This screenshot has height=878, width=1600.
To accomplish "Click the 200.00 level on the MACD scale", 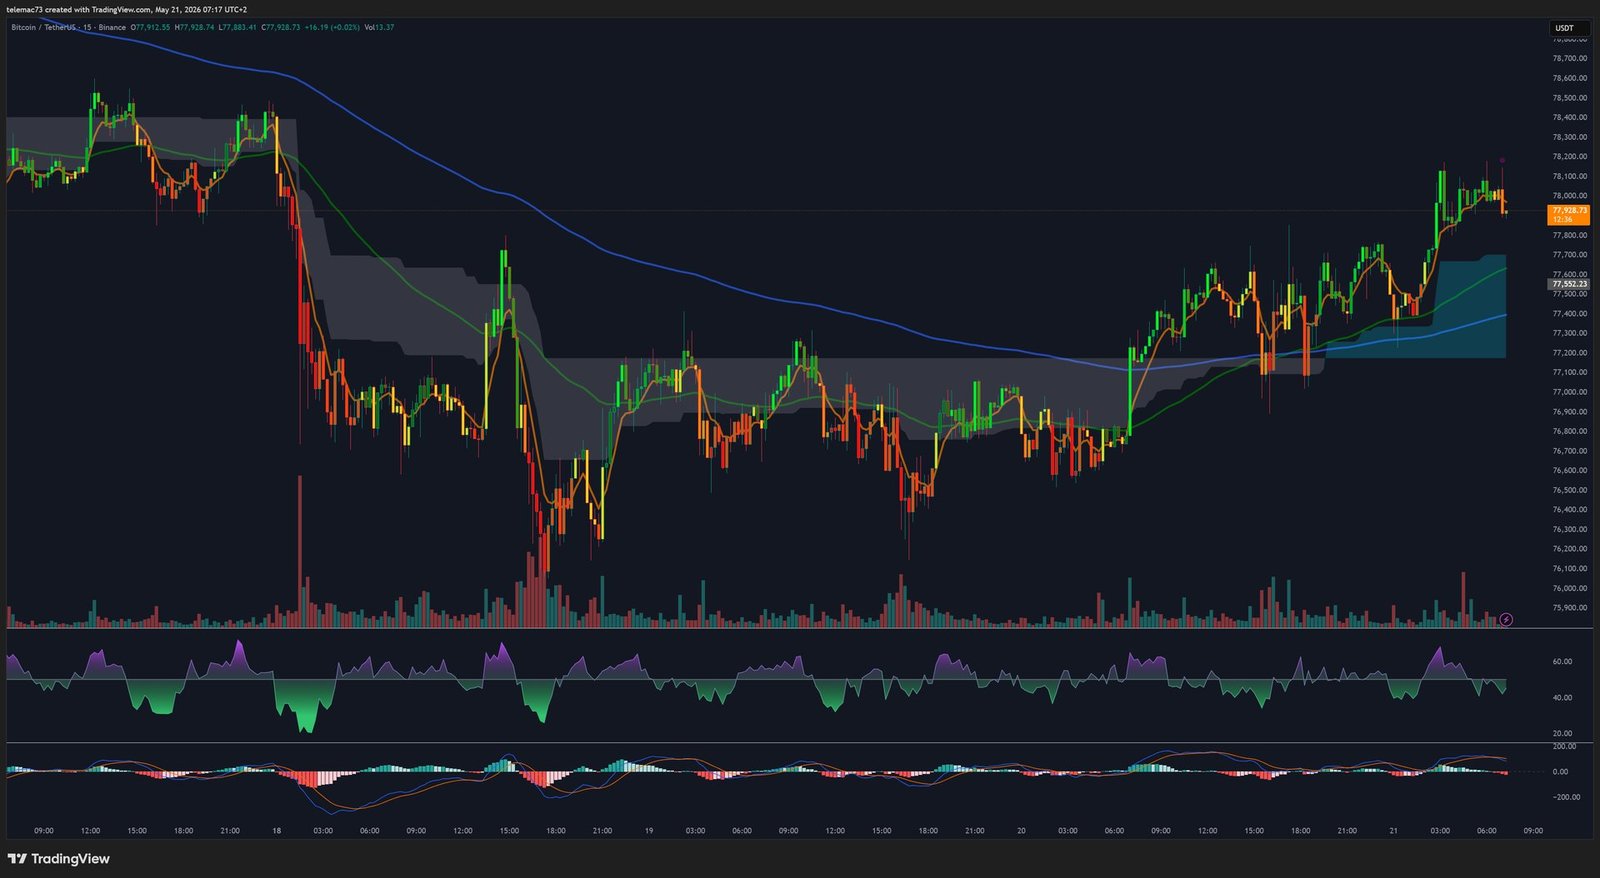I will 1564,747.
